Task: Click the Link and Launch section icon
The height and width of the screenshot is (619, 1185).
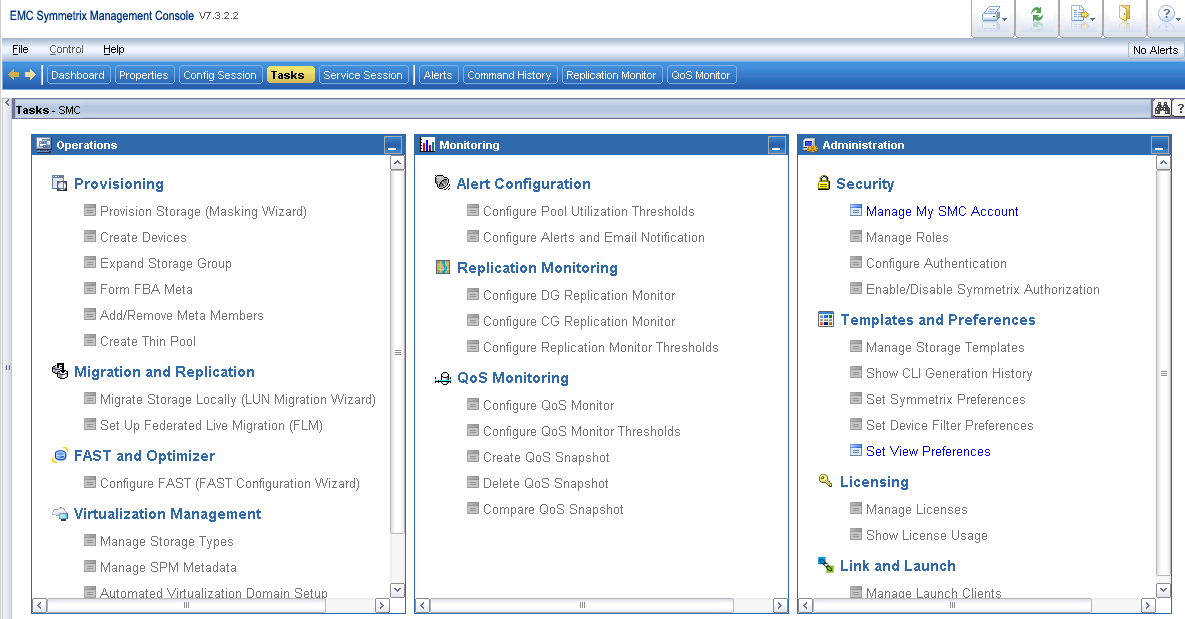Action: (x=825, y=565)
